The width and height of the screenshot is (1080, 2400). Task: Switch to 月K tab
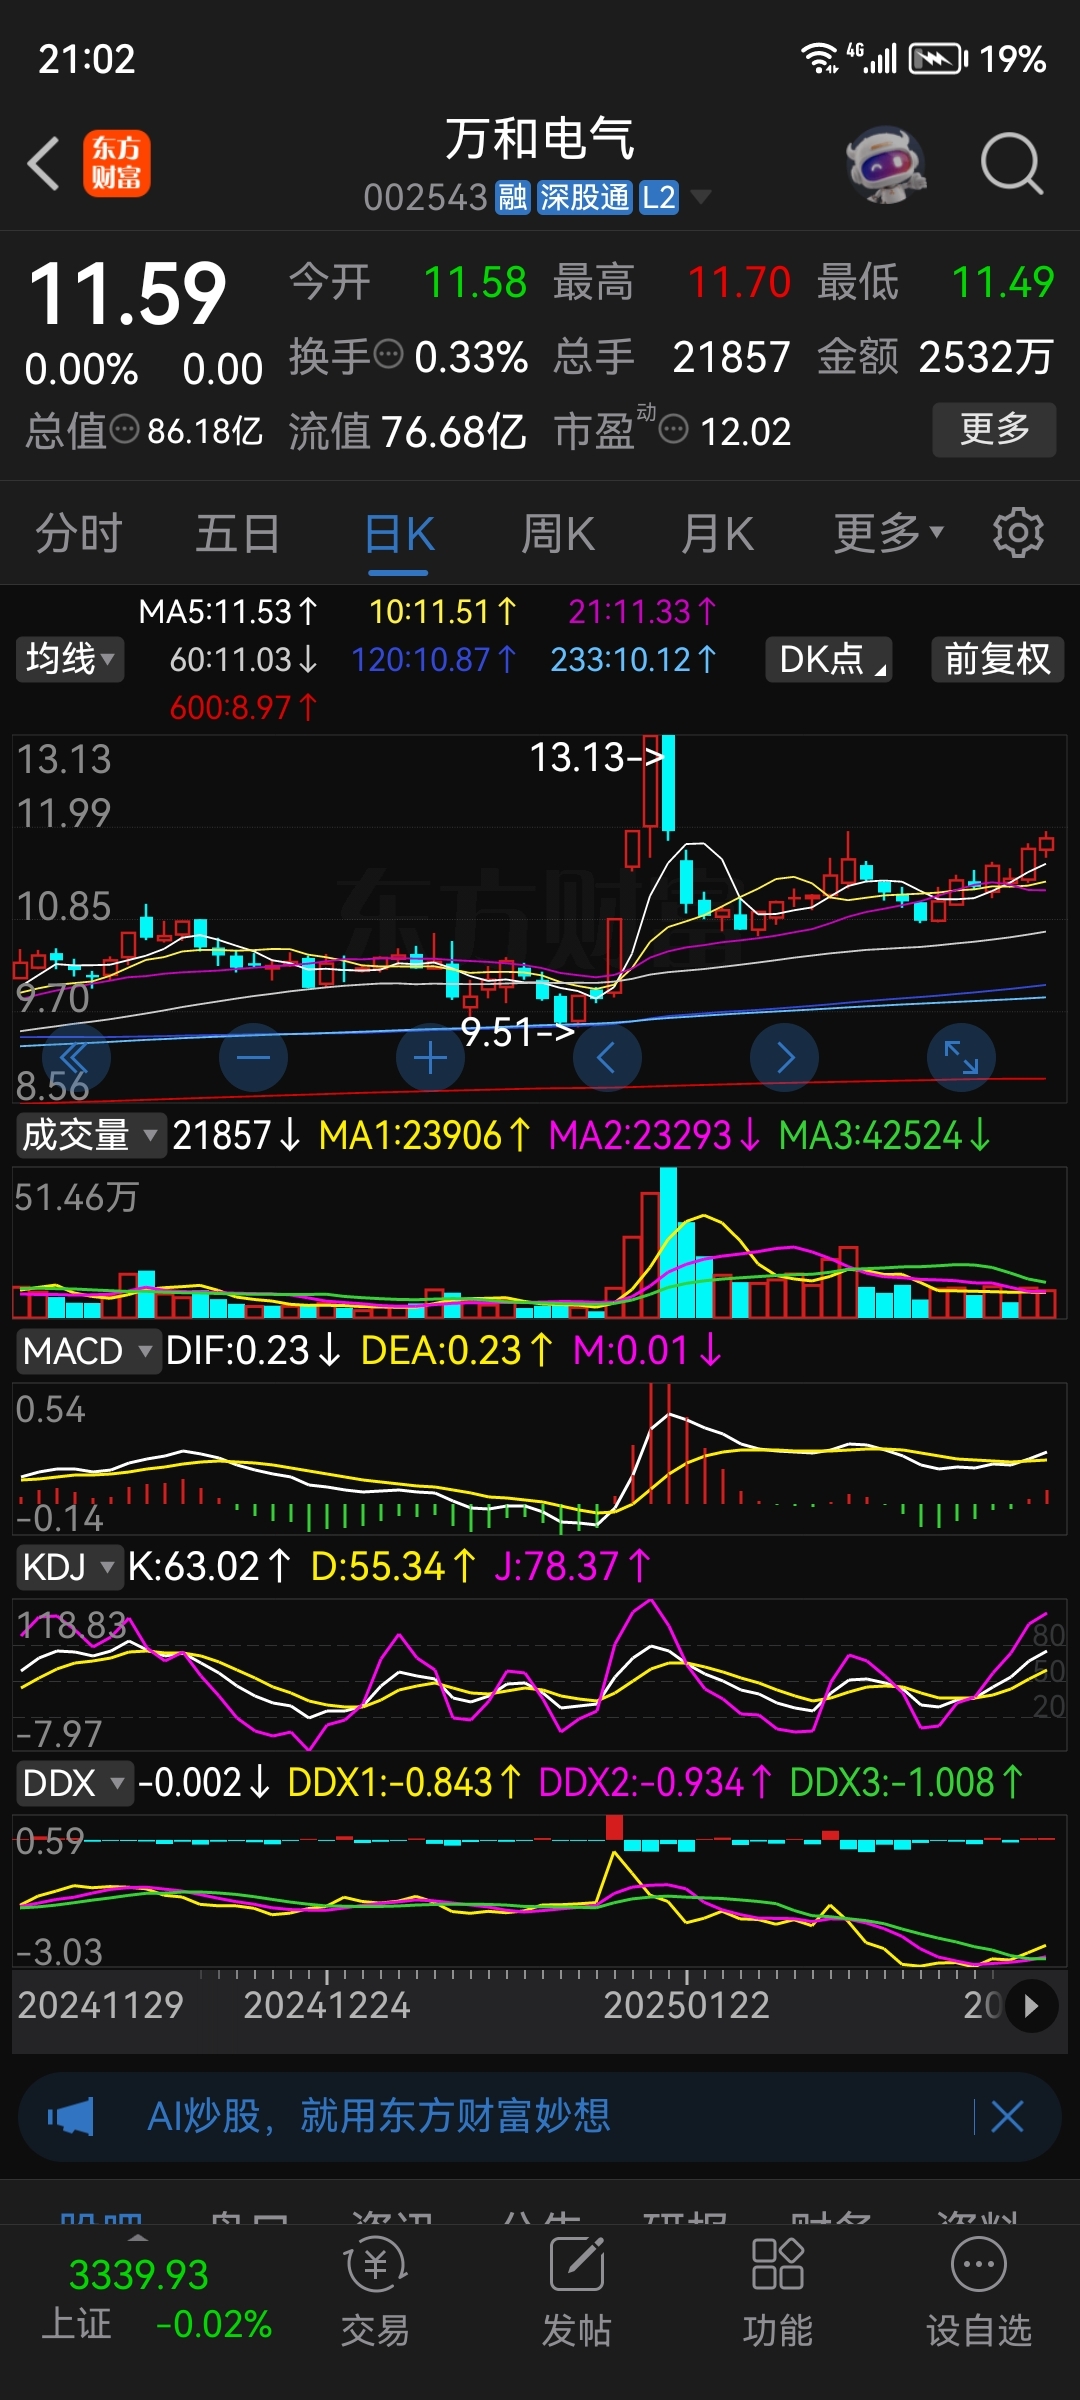[x=717, y=532]
